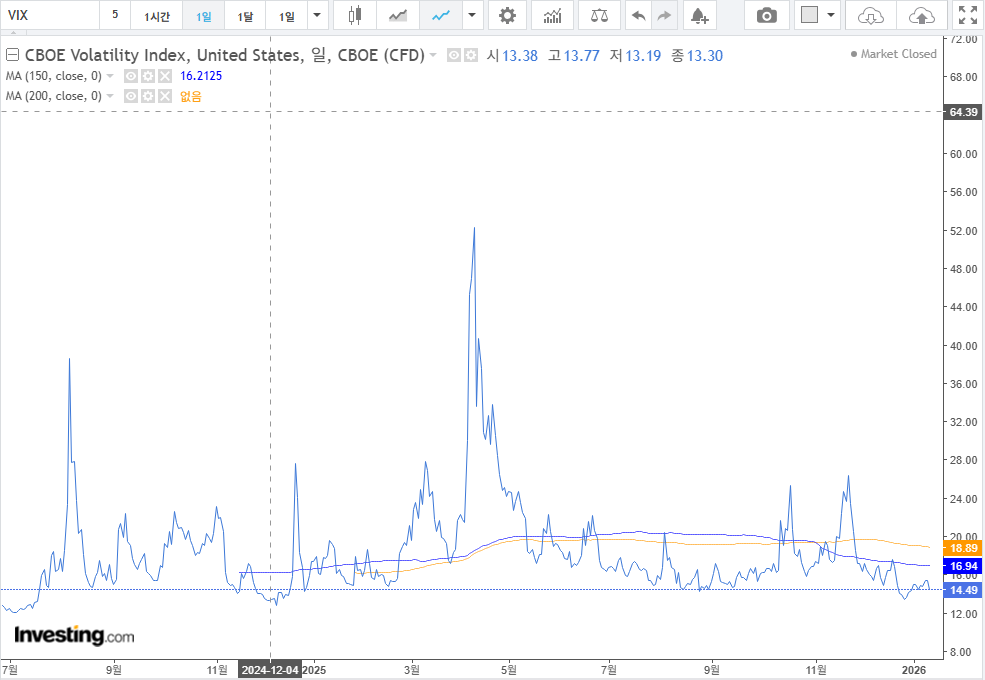Click the 2024-12-04 date label on time axis
The height and width of the screenshot is (680, 985).
click(269, 670)
